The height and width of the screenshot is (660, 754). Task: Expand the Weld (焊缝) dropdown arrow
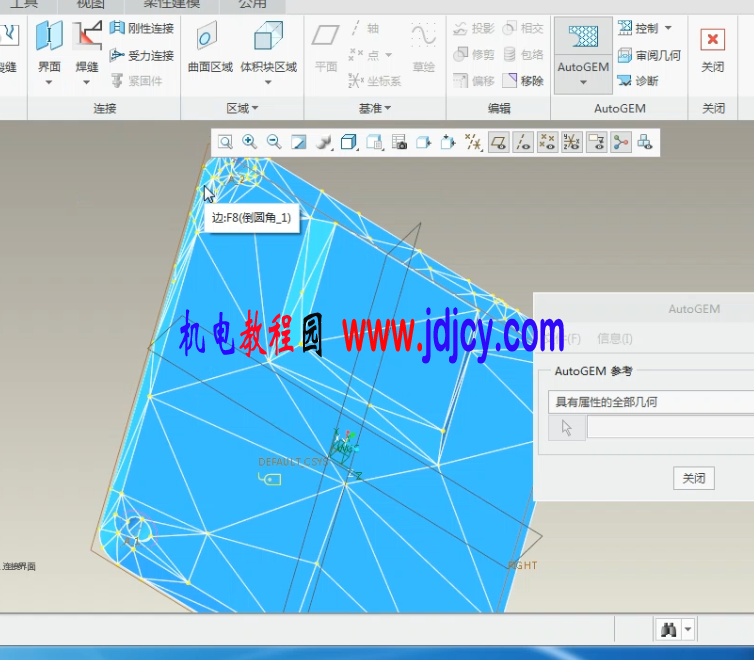coord(87,83)
